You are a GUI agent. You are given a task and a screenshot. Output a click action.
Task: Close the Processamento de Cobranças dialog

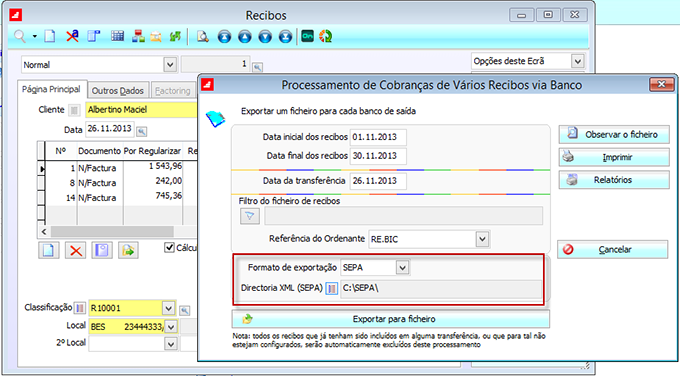(x=661, y=84)
